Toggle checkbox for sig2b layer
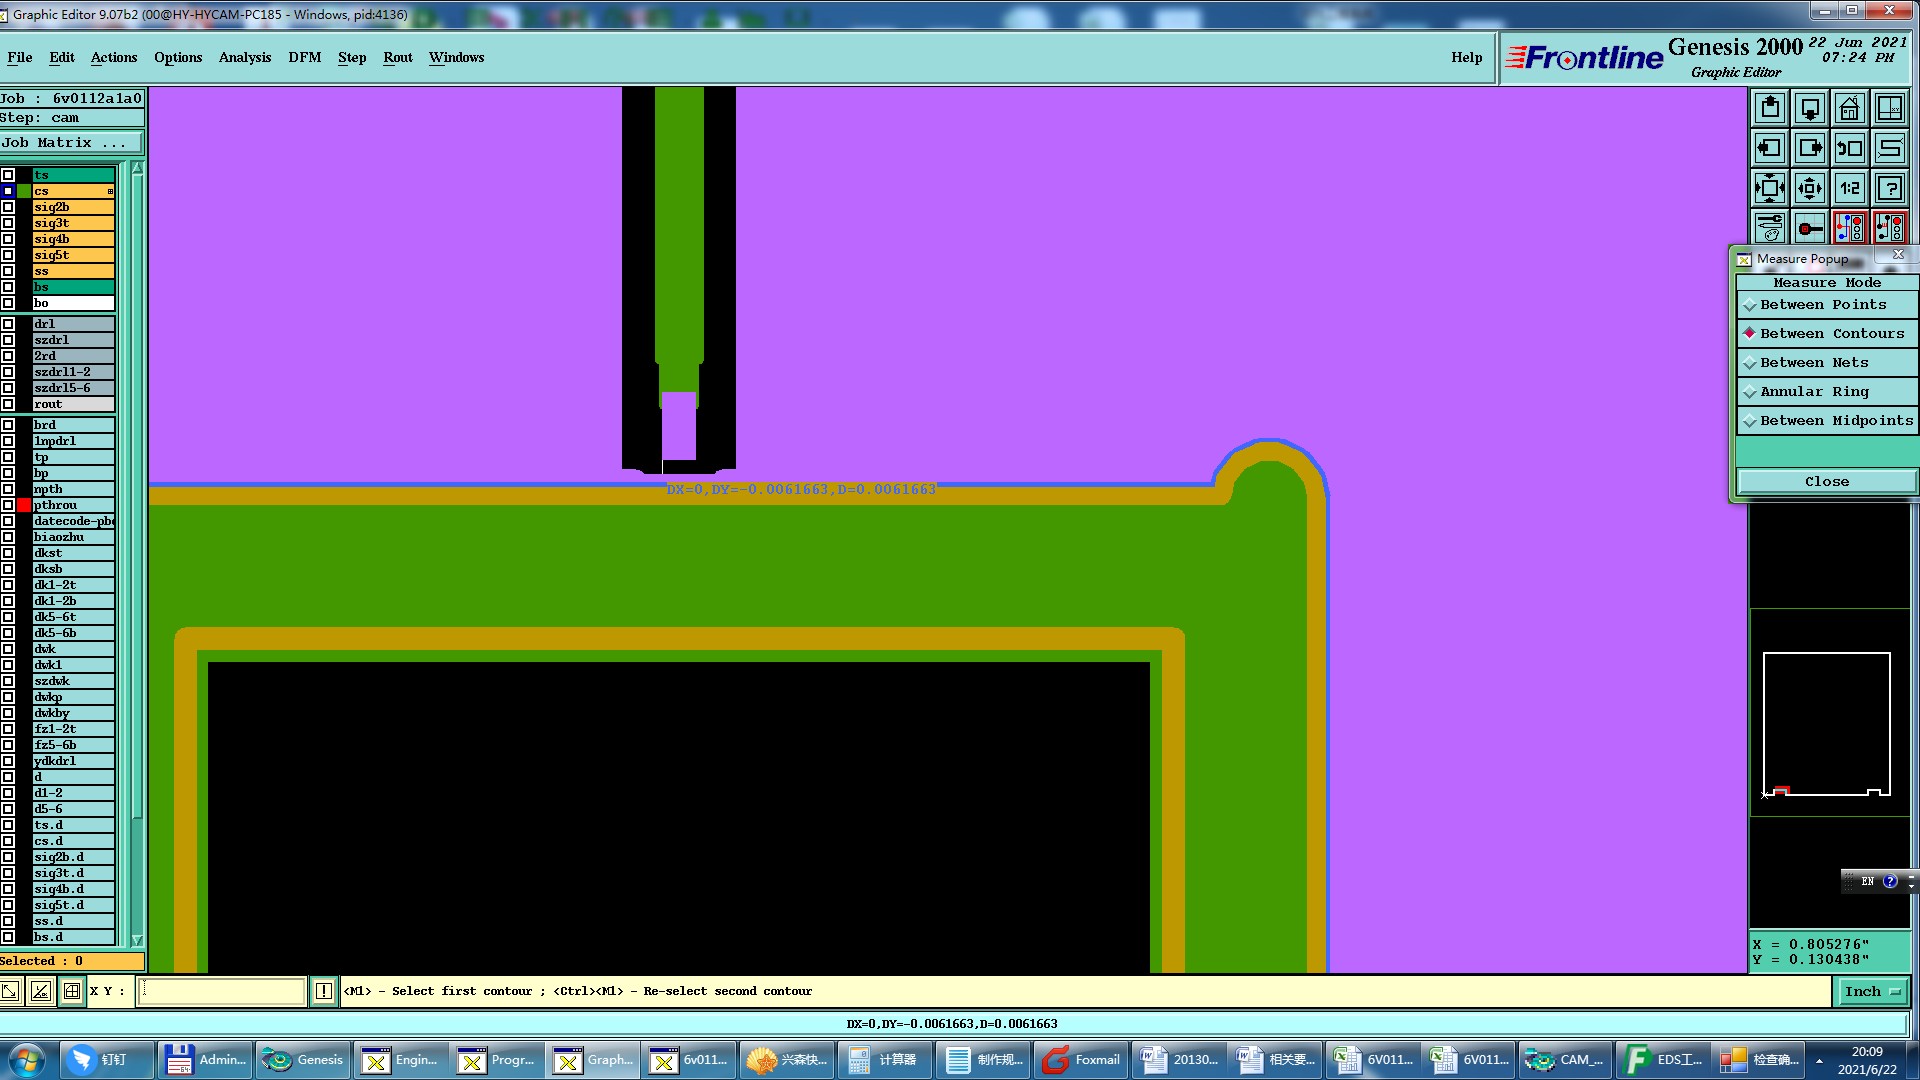1920x1080 pixels. pyautogui.click(x=8, y=207)
